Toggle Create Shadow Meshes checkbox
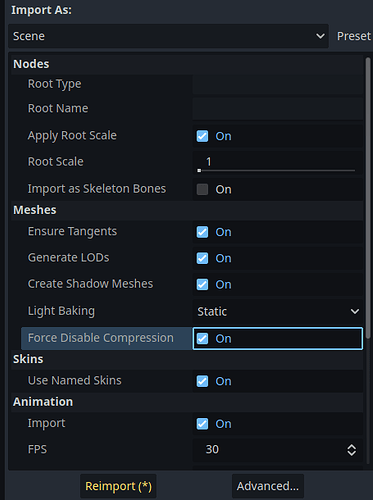Image resolution: width=373 pixels, height=500 pixels. (x=202, y=284)
